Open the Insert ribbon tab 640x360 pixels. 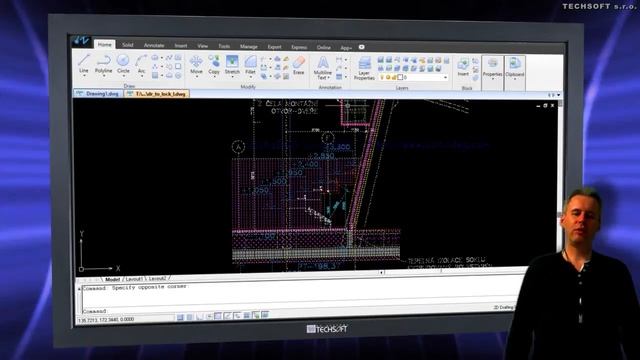pyautogui.click(x=181, y=46)
